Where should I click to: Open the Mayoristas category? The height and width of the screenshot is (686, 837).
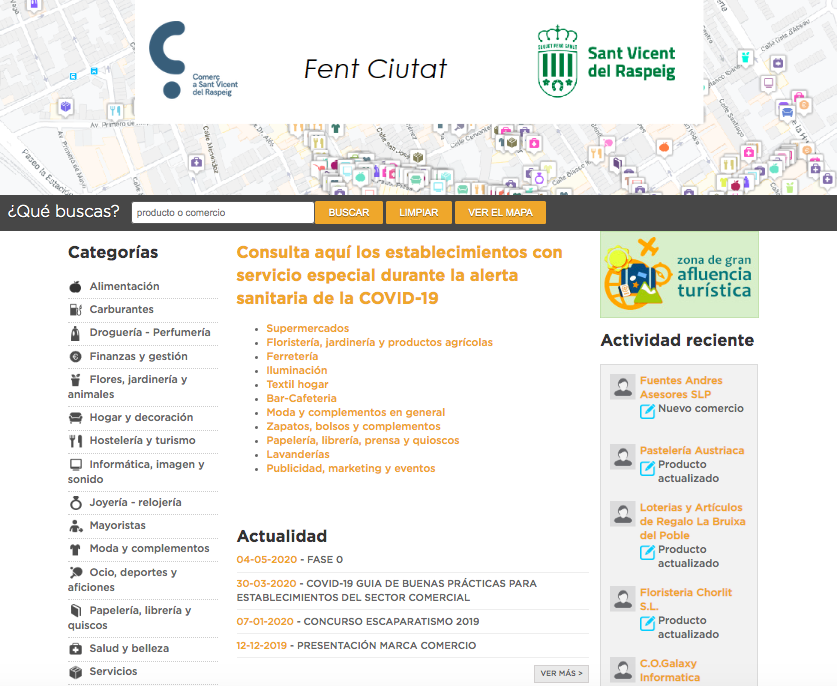coord(117,526)
